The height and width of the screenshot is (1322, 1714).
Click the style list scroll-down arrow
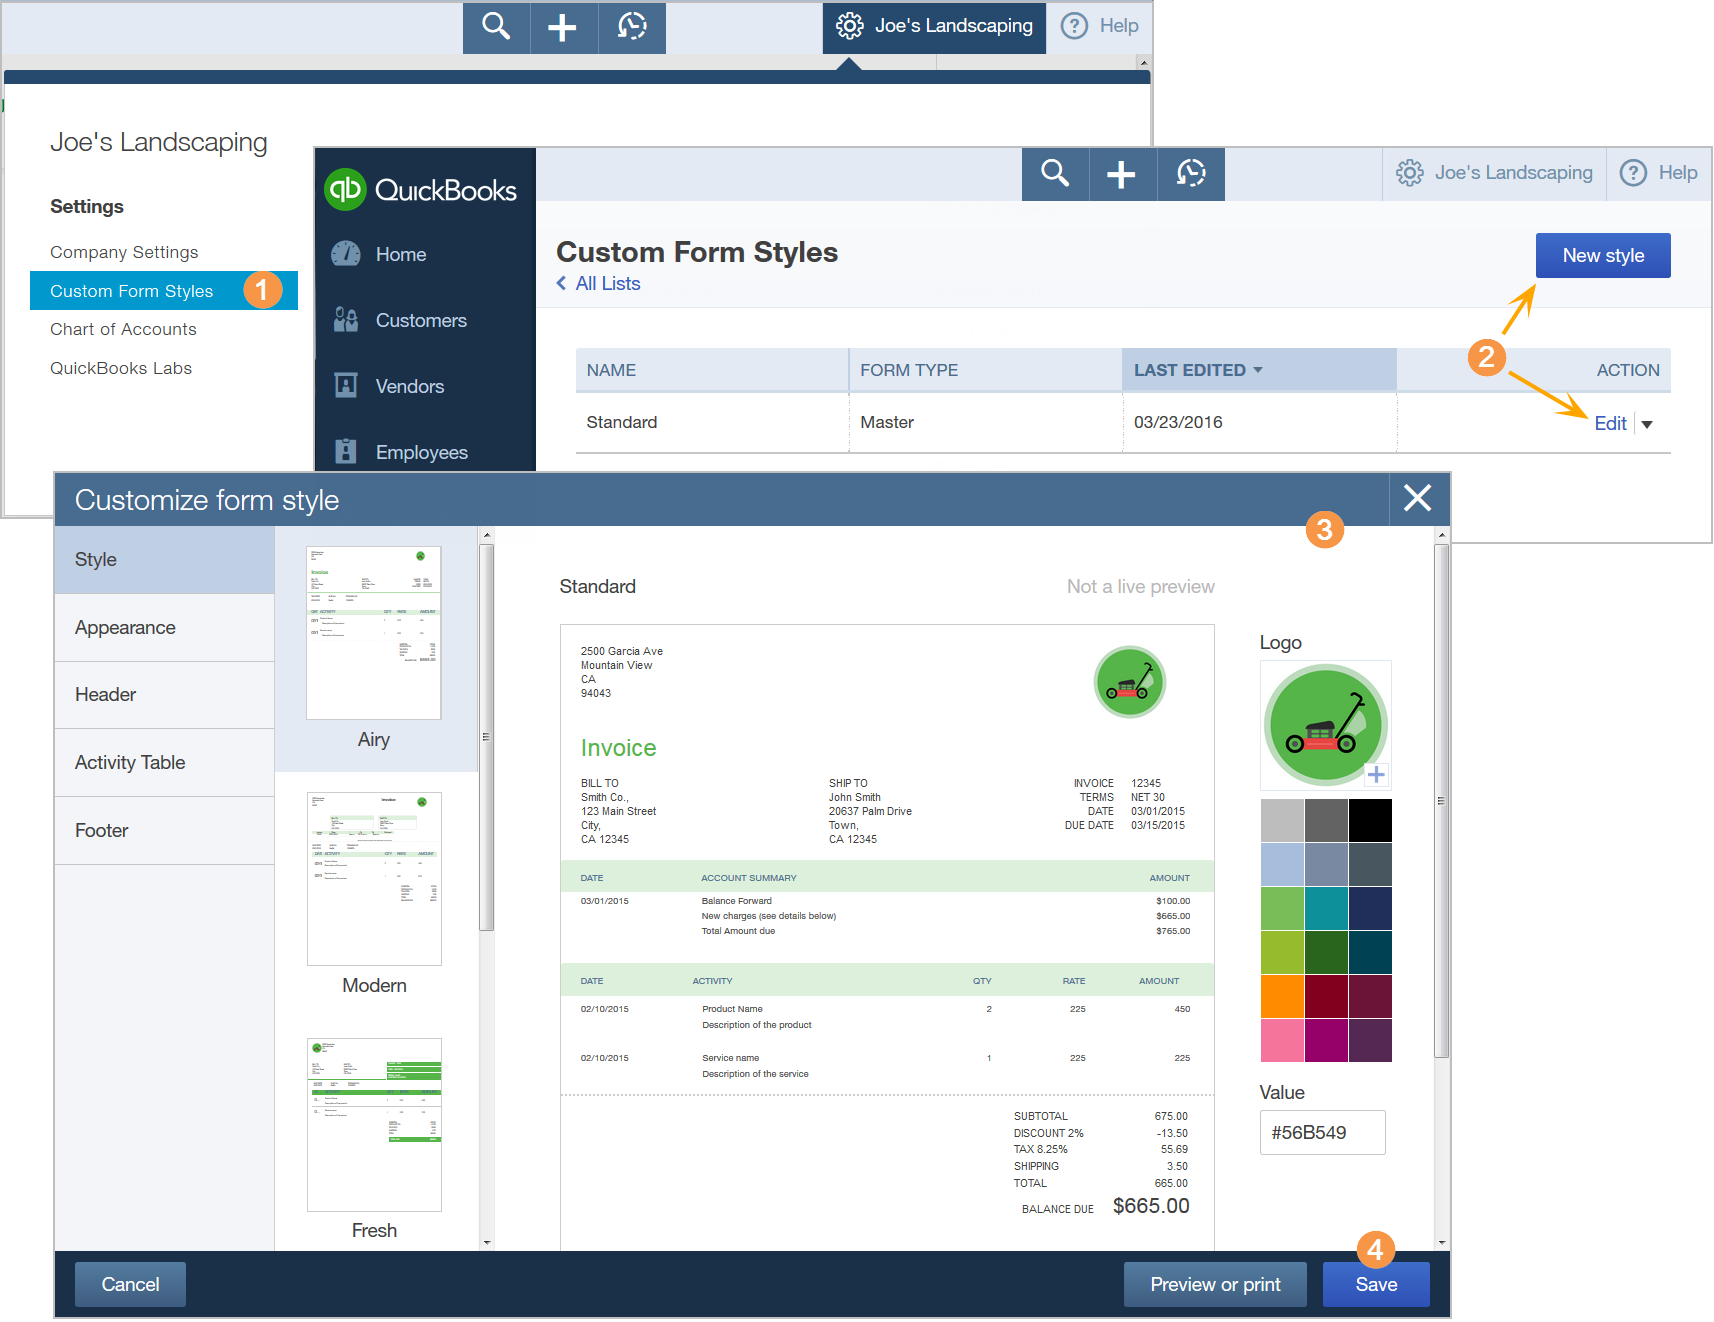(487, 1242)
